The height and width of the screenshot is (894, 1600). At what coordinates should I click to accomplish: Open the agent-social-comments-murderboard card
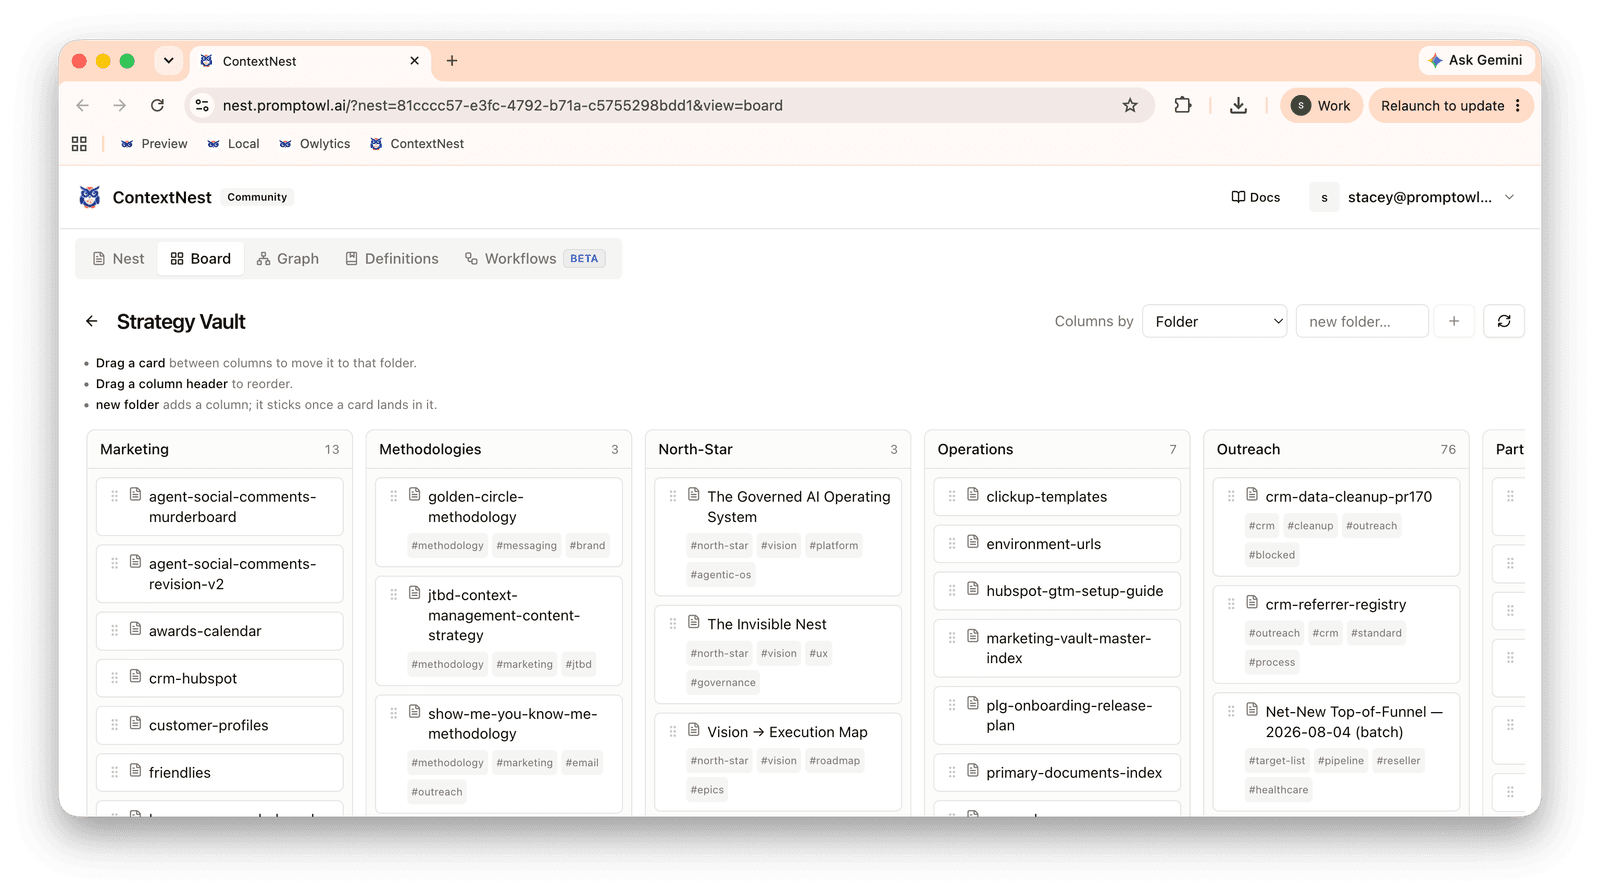220,506
